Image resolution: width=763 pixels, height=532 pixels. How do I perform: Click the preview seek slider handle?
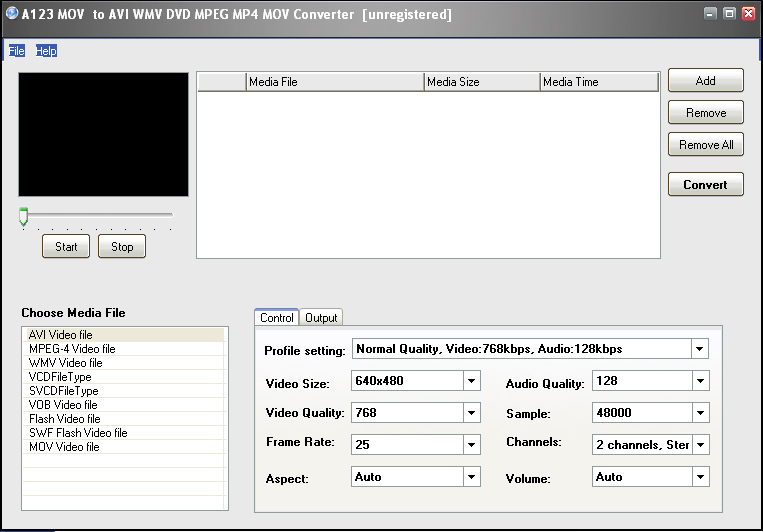23,216
